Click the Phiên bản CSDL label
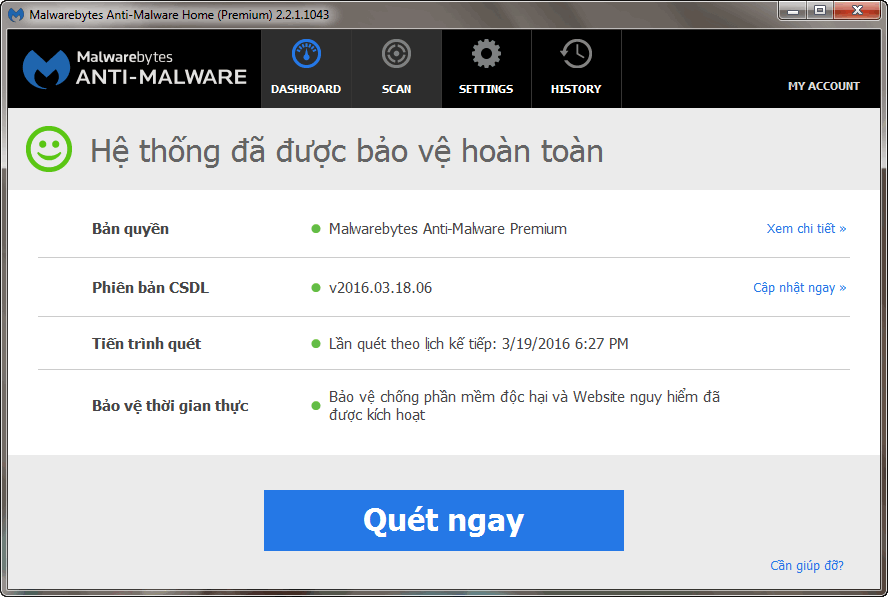 point(151,288)
